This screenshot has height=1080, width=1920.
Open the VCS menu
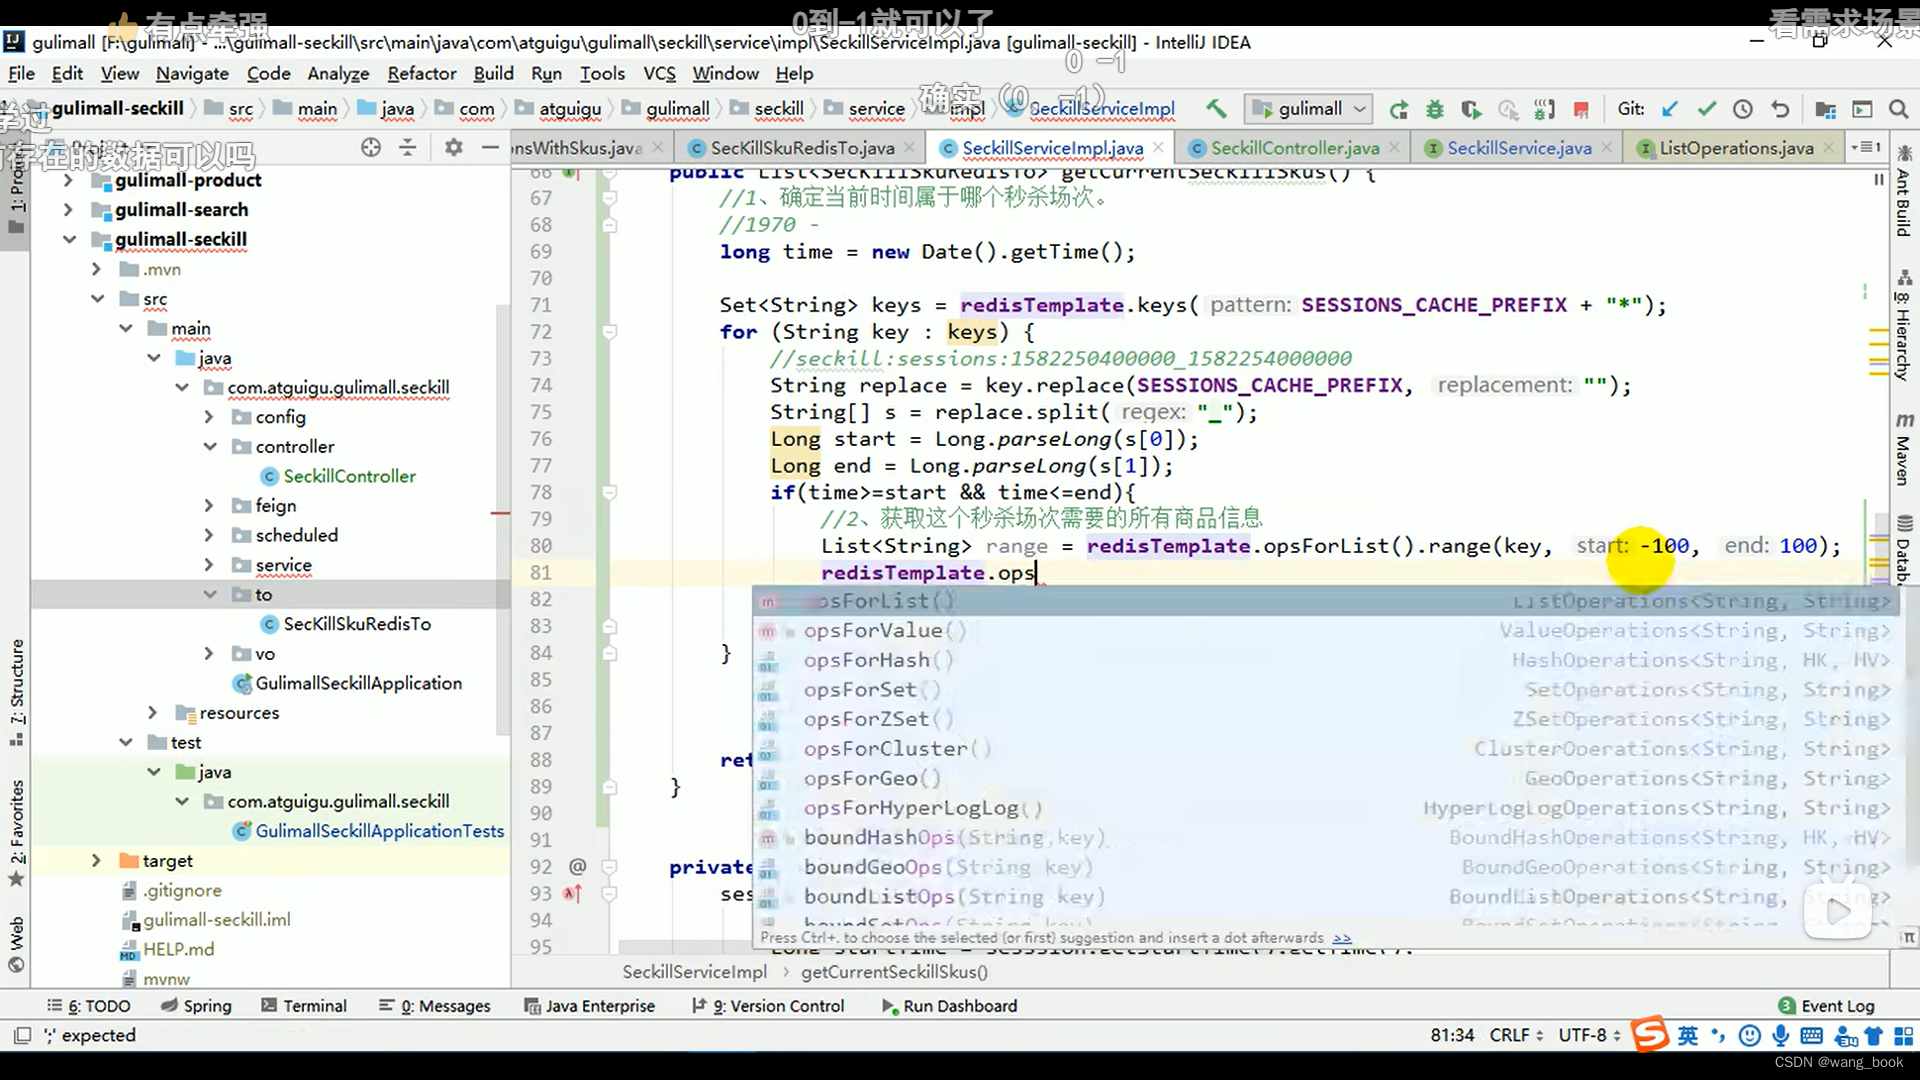[659, 73]
